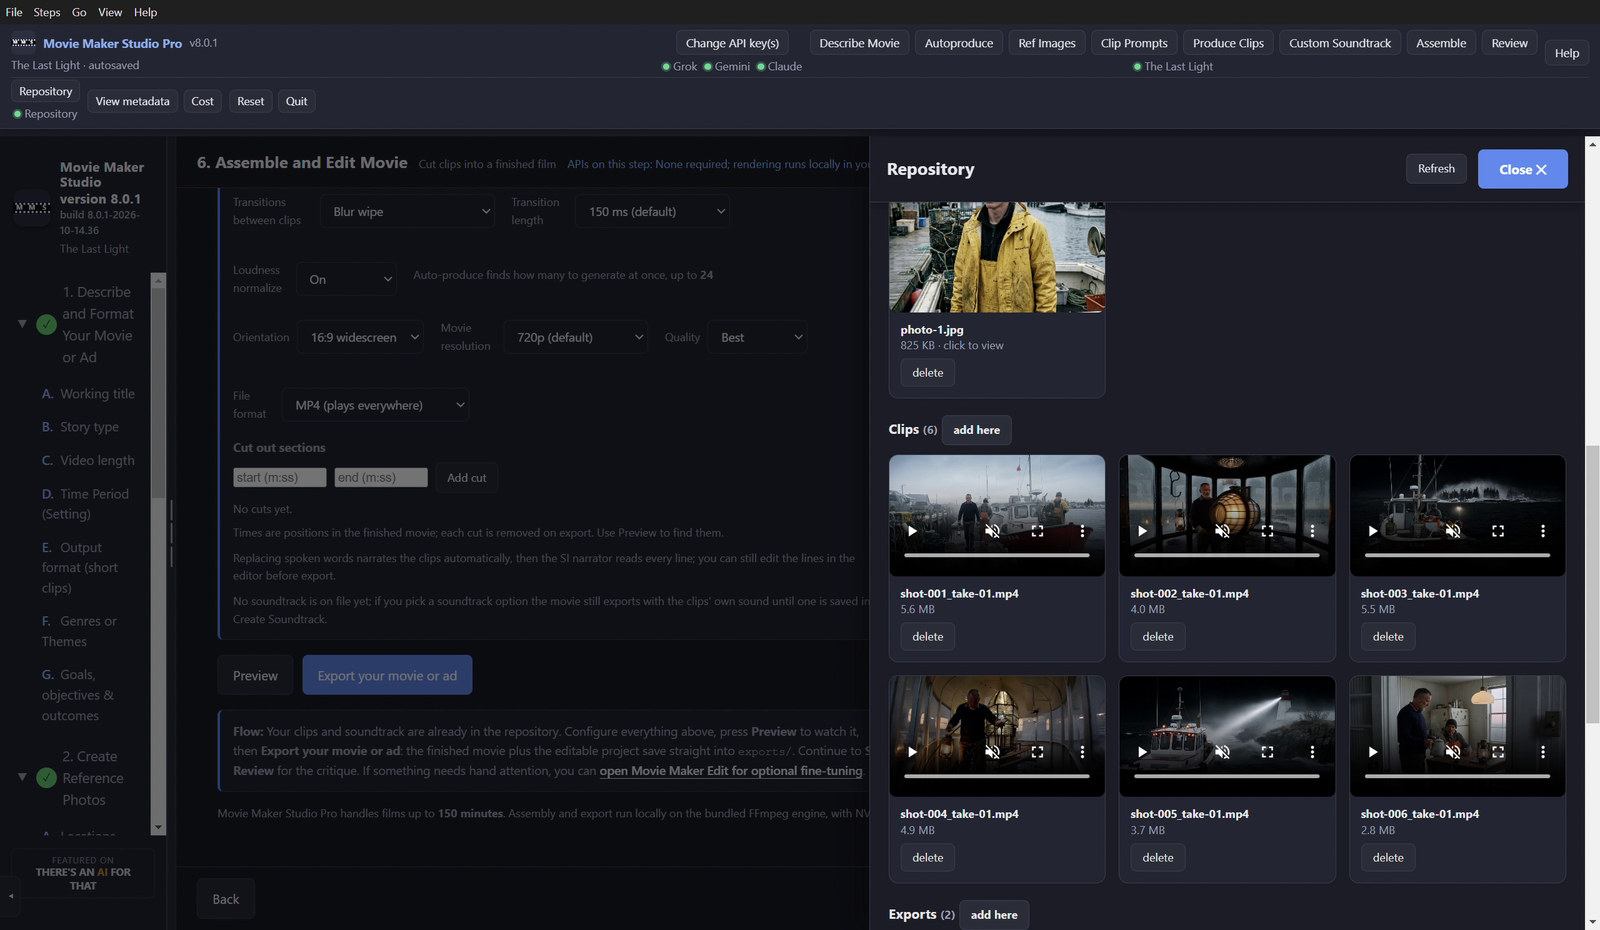
Task: Play the shot-005_take-01.mp4 clip
Action: click(x=1142, y=752)
